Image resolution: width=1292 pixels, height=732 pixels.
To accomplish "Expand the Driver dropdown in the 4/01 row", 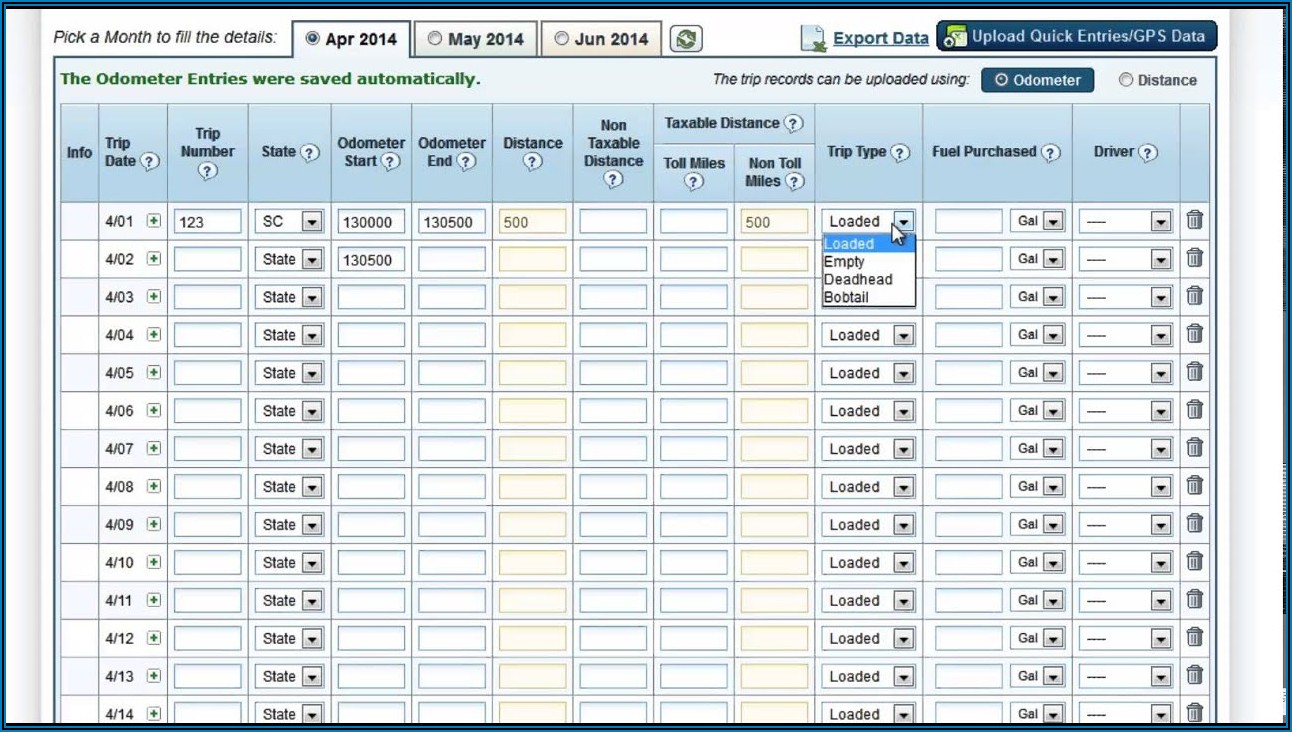I will 1160,222.
